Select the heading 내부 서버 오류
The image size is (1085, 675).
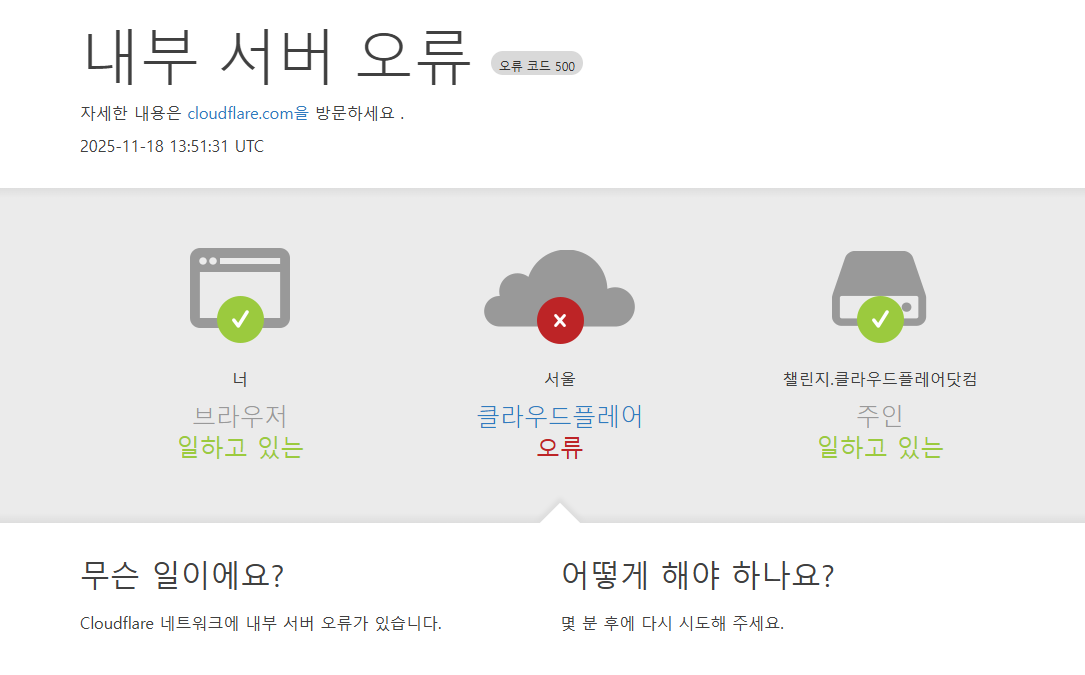[277, 57]
